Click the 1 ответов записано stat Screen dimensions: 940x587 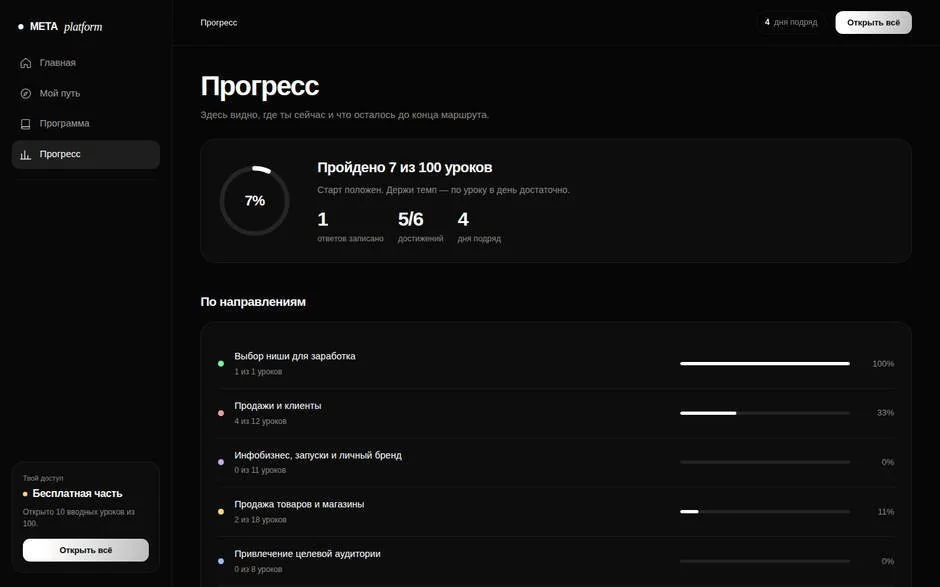(x=350, y=227)
